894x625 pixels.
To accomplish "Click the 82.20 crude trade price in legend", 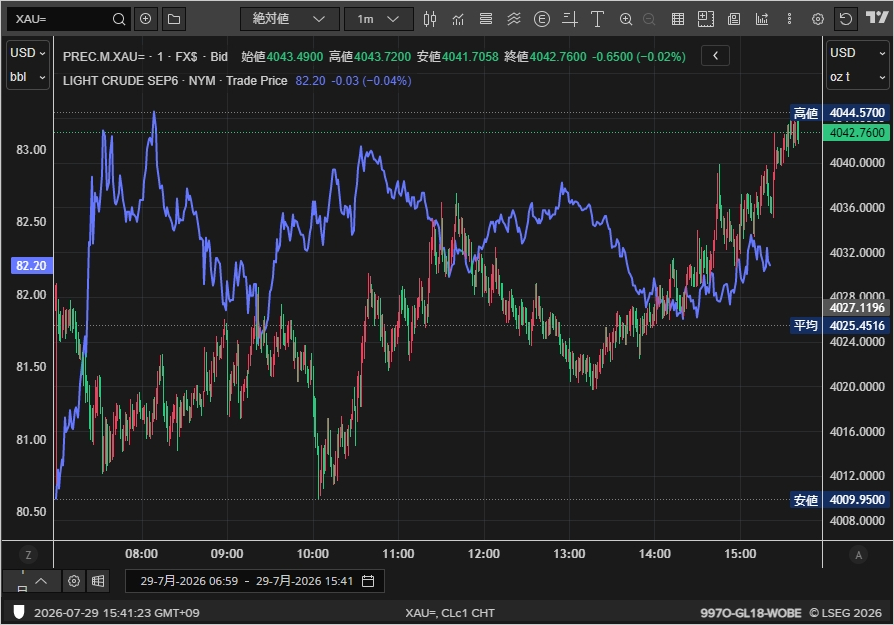I will click(310, 81).
